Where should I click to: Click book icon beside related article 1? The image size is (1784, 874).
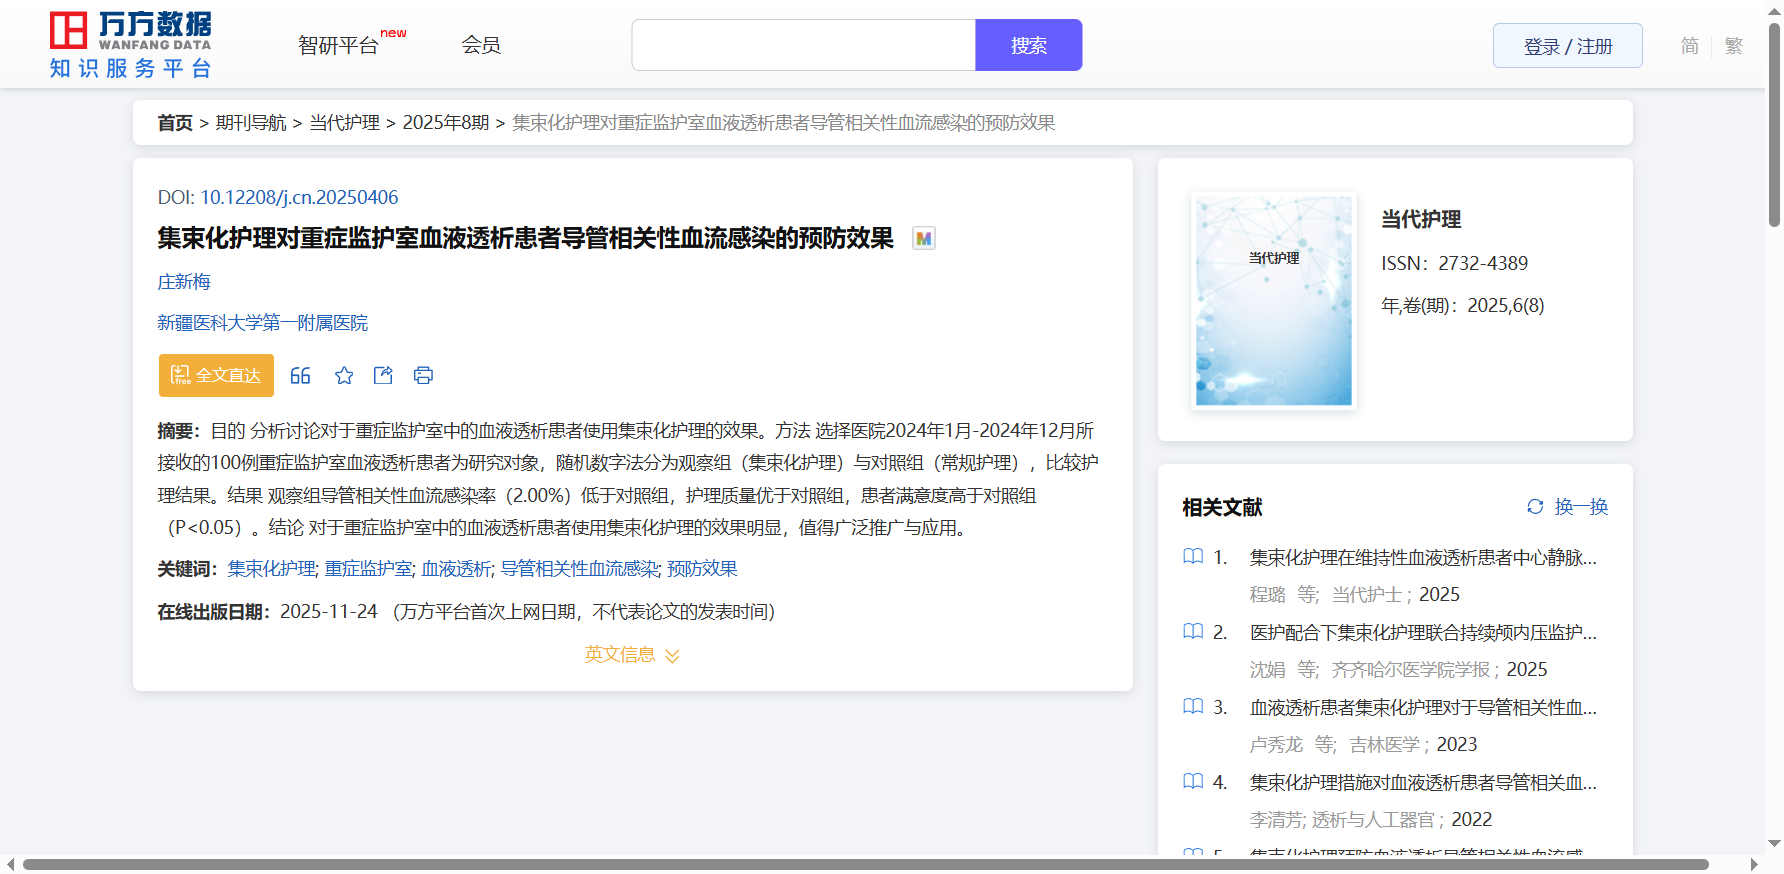point(1193,557)
